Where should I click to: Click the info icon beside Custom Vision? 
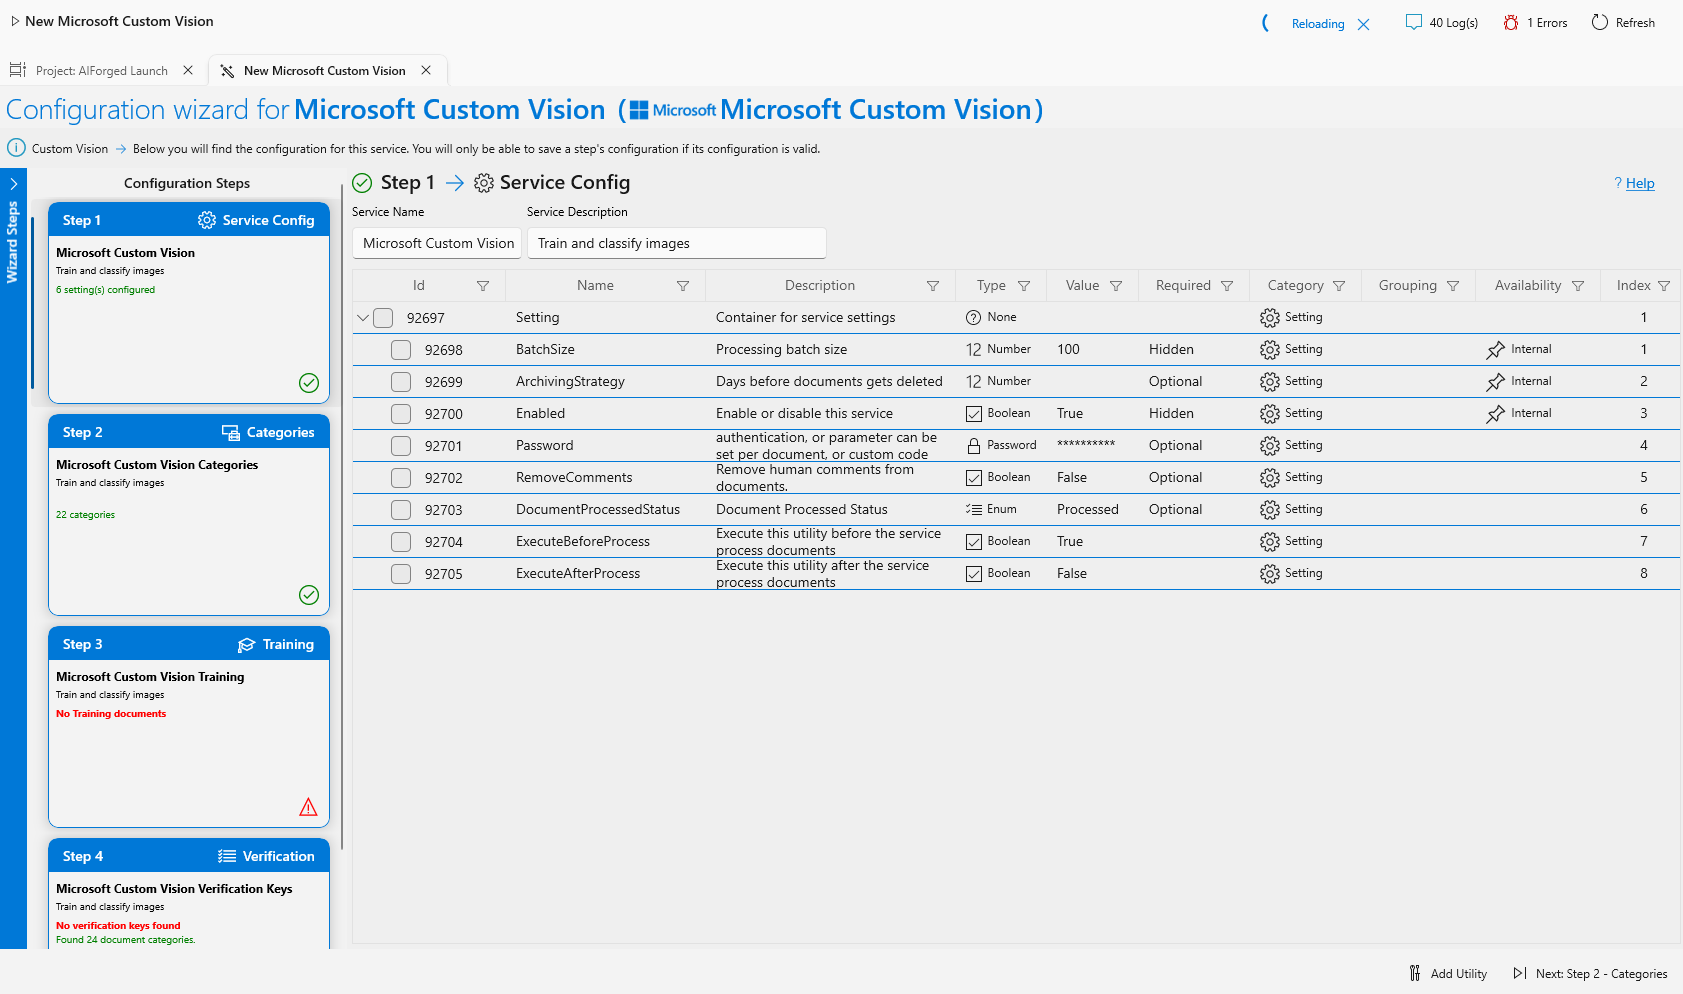(x=16, y=148)
